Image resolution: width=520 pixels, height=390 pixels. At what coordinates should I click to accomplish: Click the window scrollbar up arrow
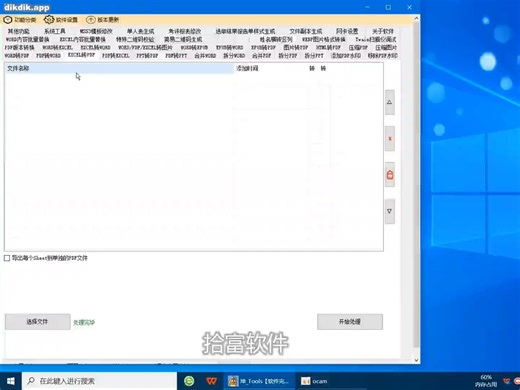coord(416,19)
